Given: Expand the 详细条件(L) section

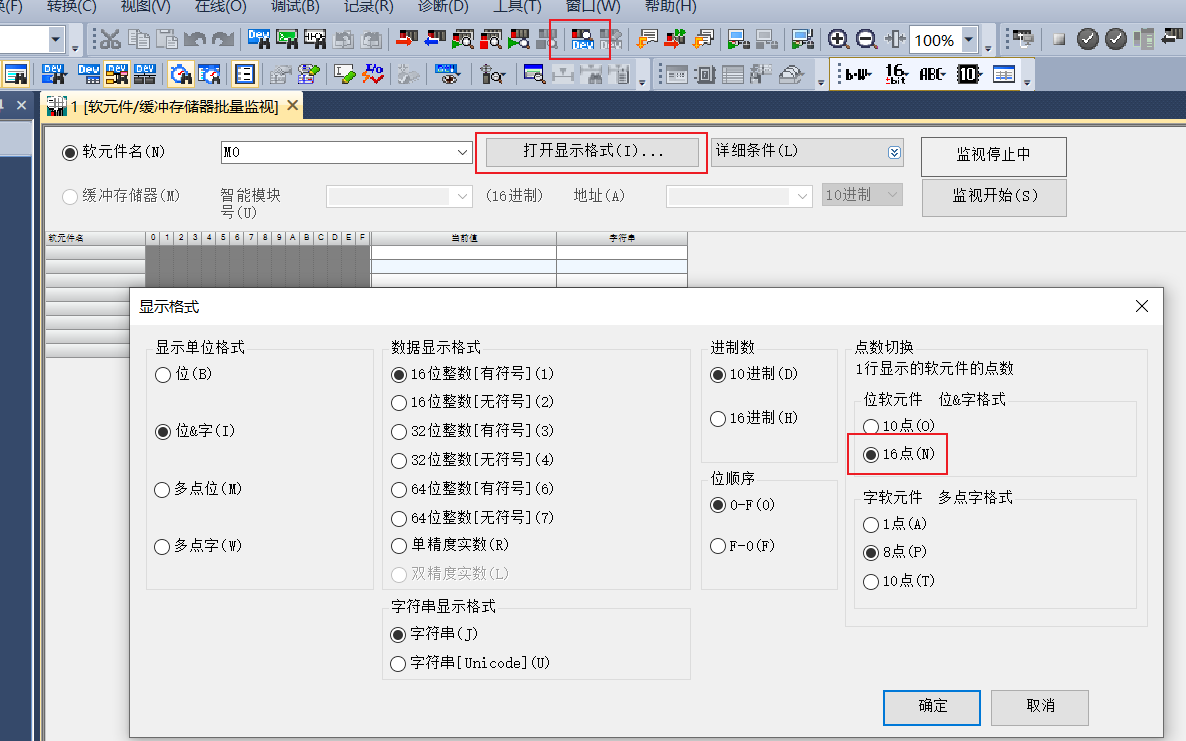Looking at the screenshot, I should click(895, 153).
